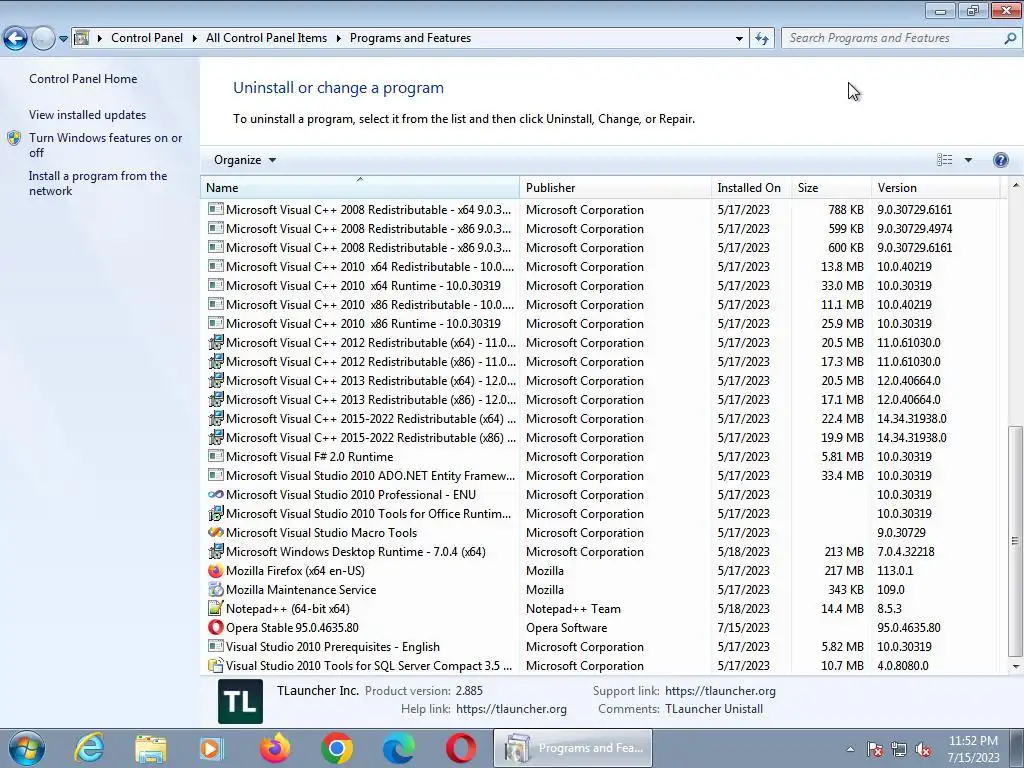Click the list scrollbar up arrow
Screen dimensions: 1024x768
pyautogui.click(x=1016, y=185)
